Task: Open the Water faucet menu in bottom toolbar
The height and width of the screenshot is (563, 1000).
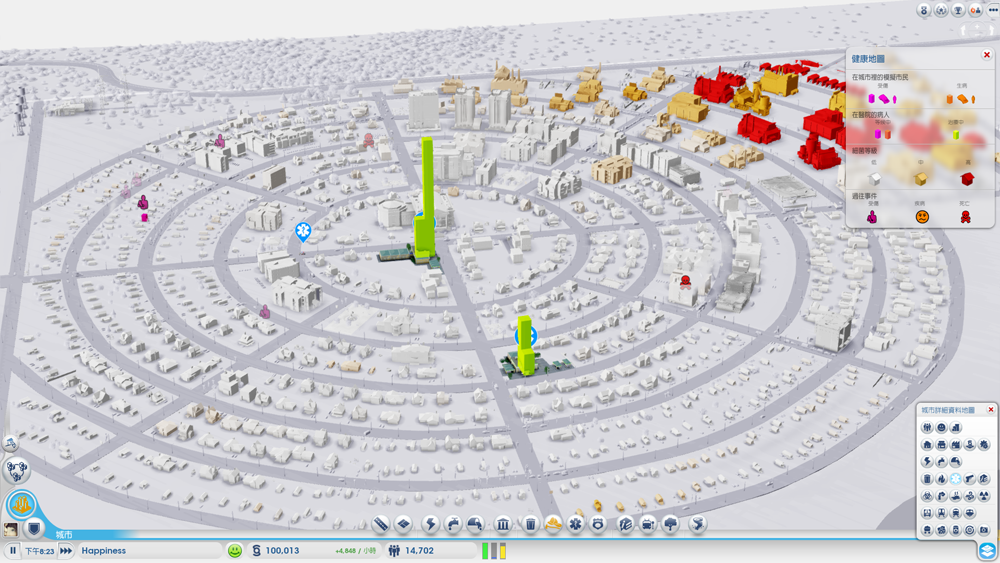Action: [453, 524]
